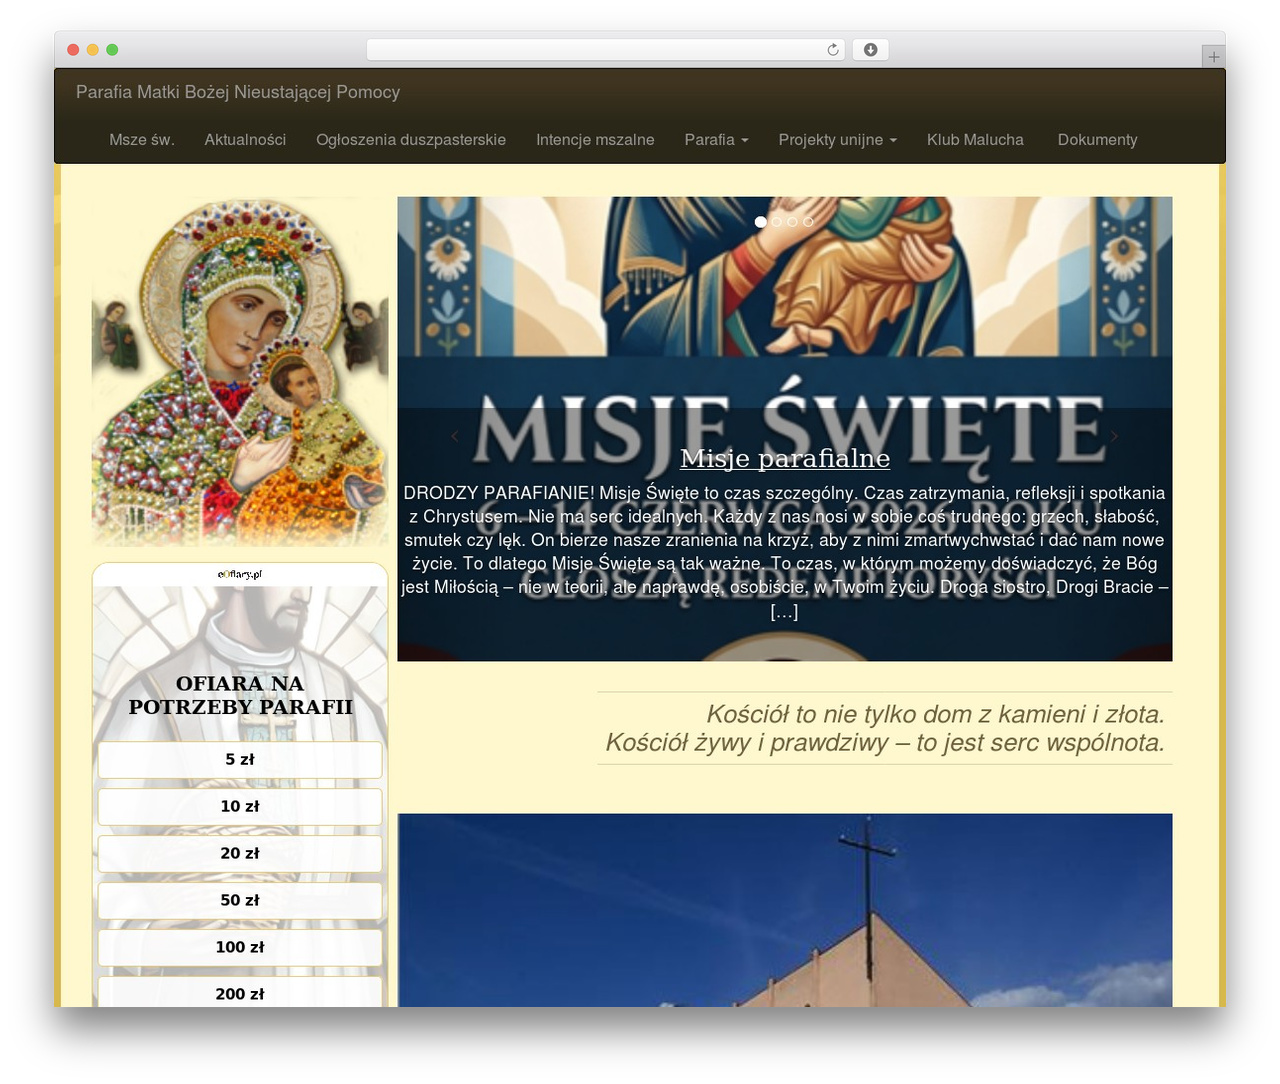Choose the 50 zł donation amount
The height and width of the screenshot is (1084, 1280).
tap(240, 901)
